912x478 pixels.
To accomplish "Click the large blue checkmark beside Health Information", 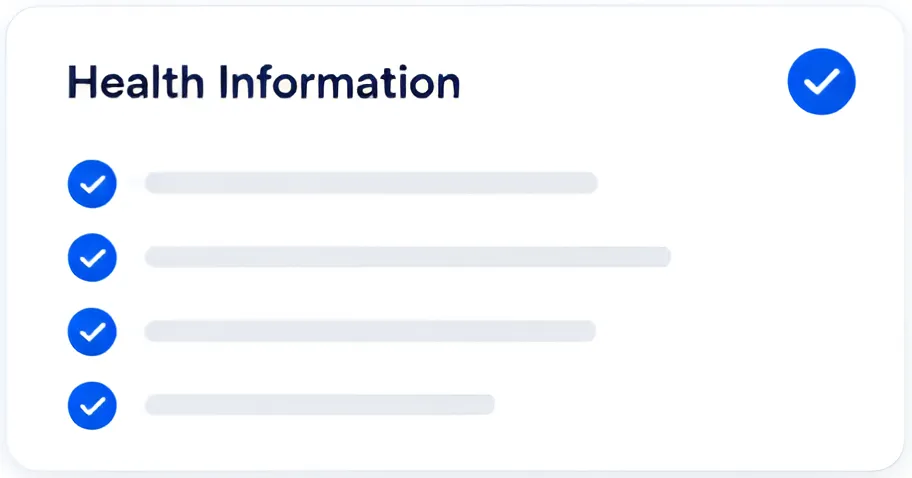I will [x=821, y=81].
